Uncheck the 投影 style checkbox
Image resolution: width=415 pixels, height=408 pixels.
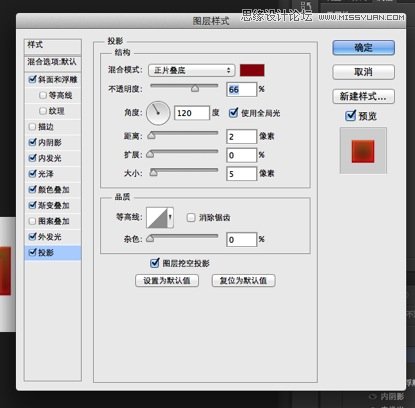32,252
